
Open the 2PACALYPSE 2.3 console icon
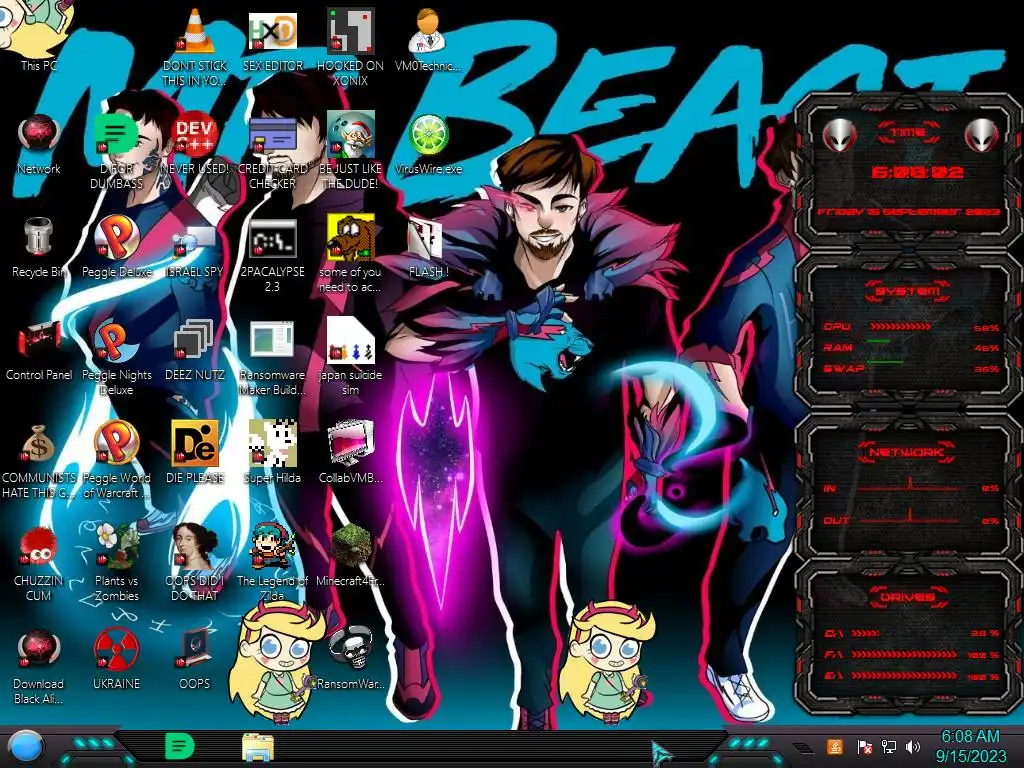point(273,238)
